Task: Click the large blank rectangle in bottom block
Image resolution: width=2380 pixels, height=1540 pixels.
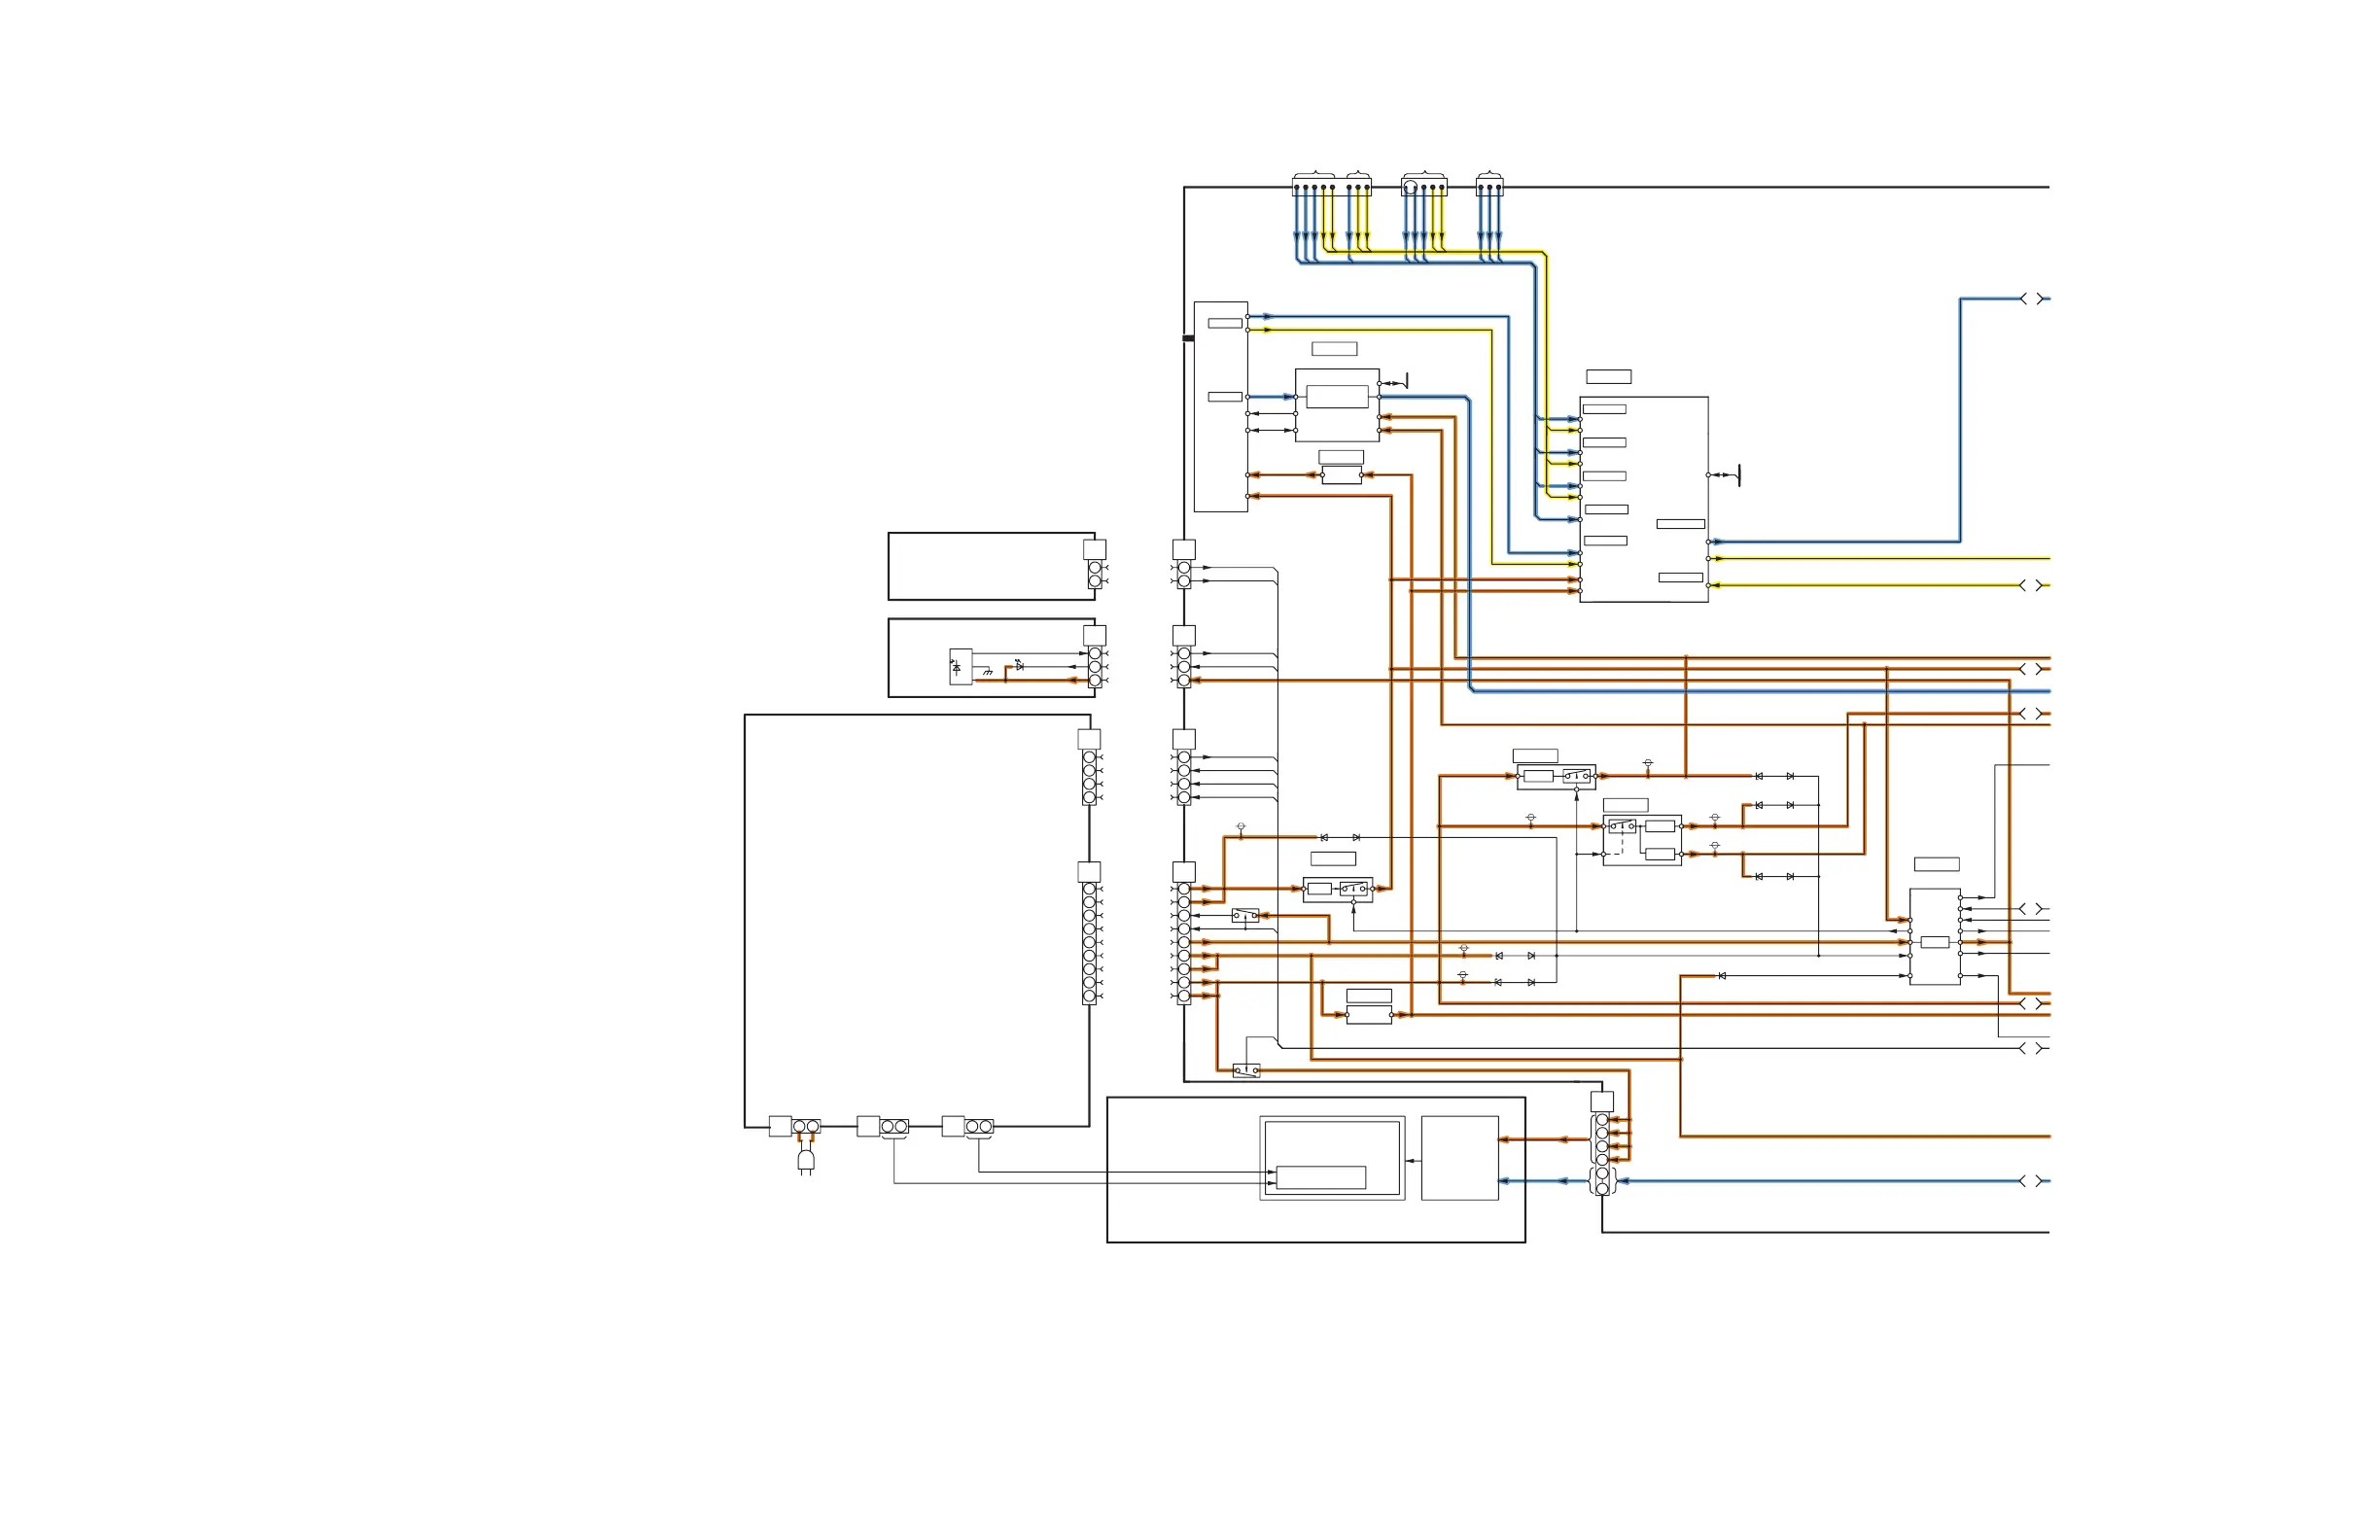Action: (x=1459, y=1158)
